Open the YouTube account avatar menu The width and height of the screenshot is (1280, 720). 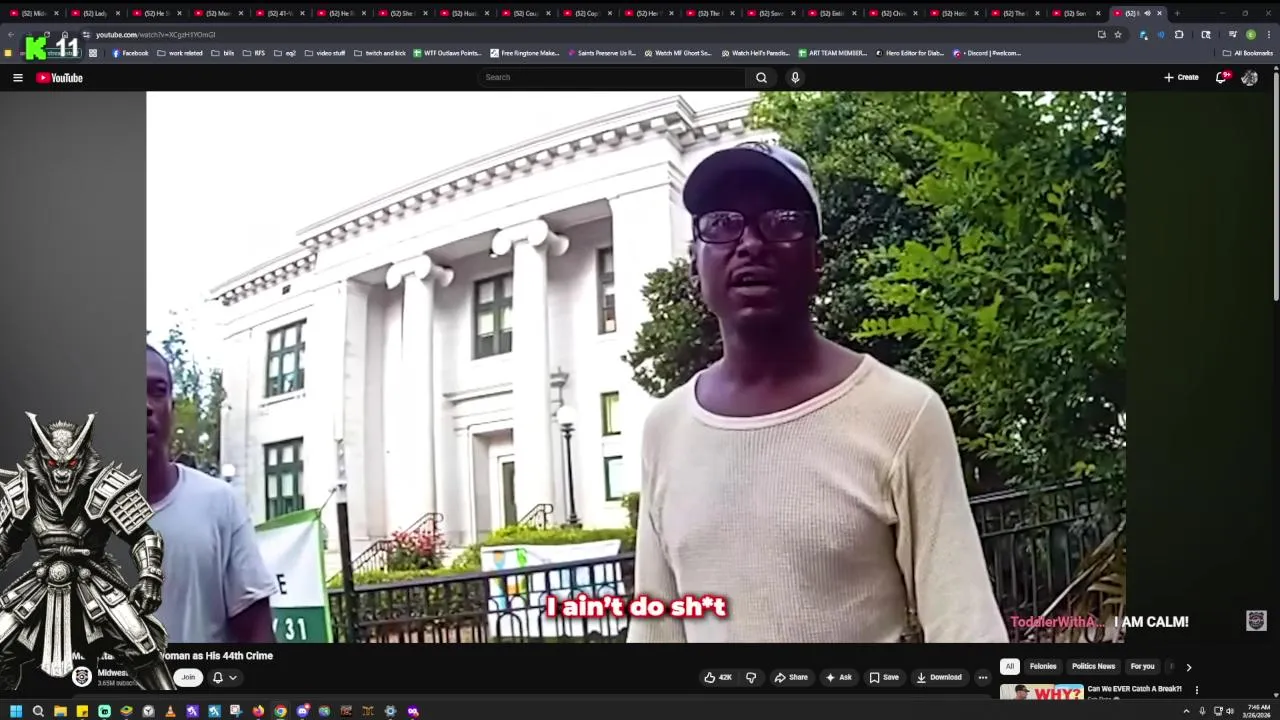[x=1249, y=77]
